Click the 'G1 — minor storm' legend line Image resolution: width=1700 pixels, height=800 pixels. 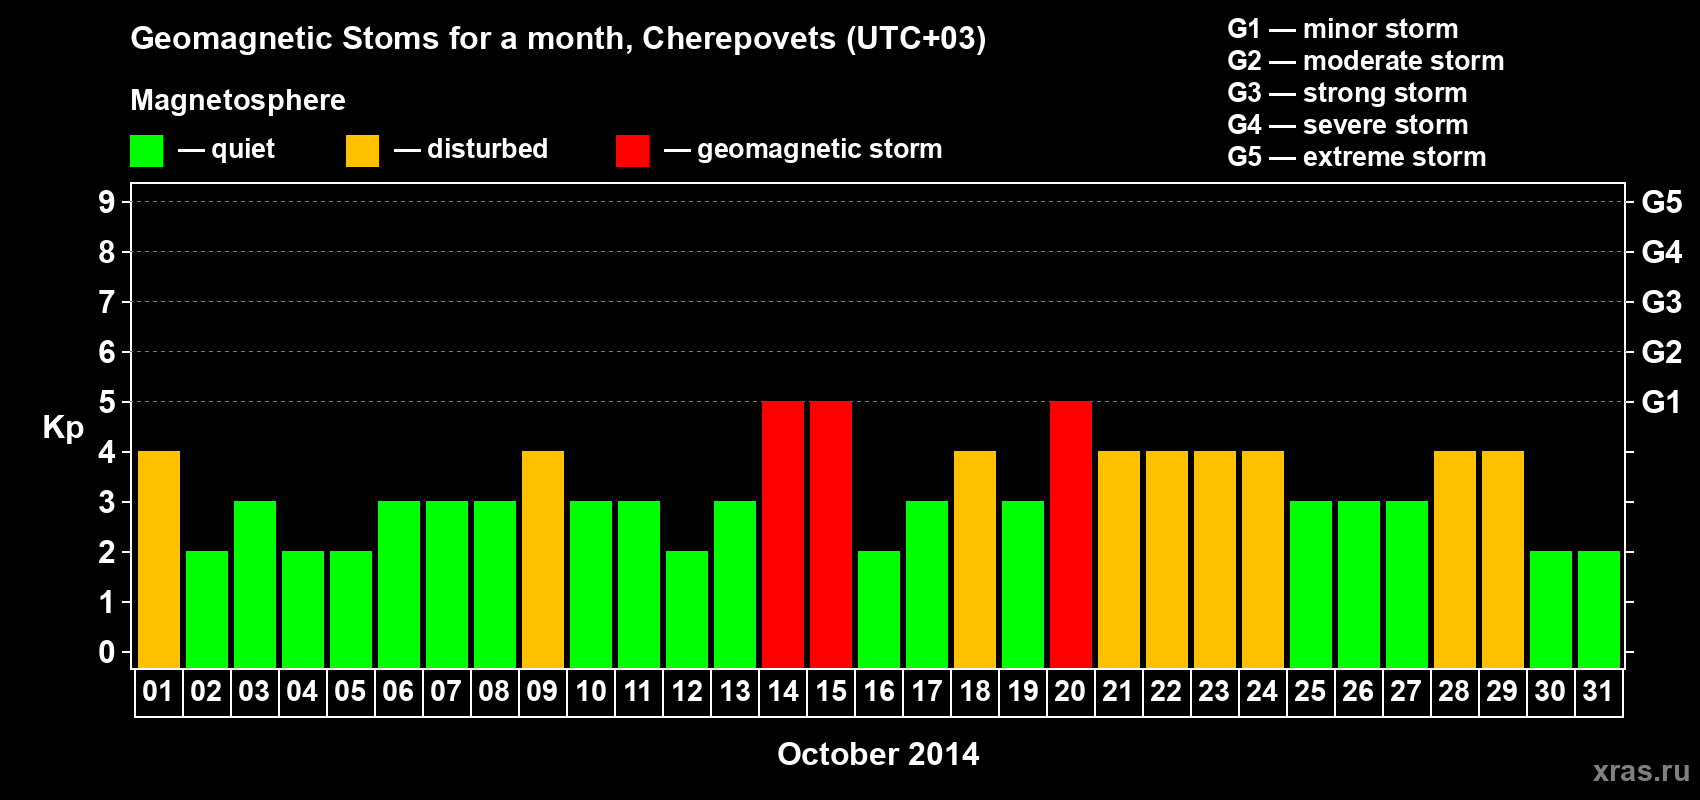pos(1343,29)
